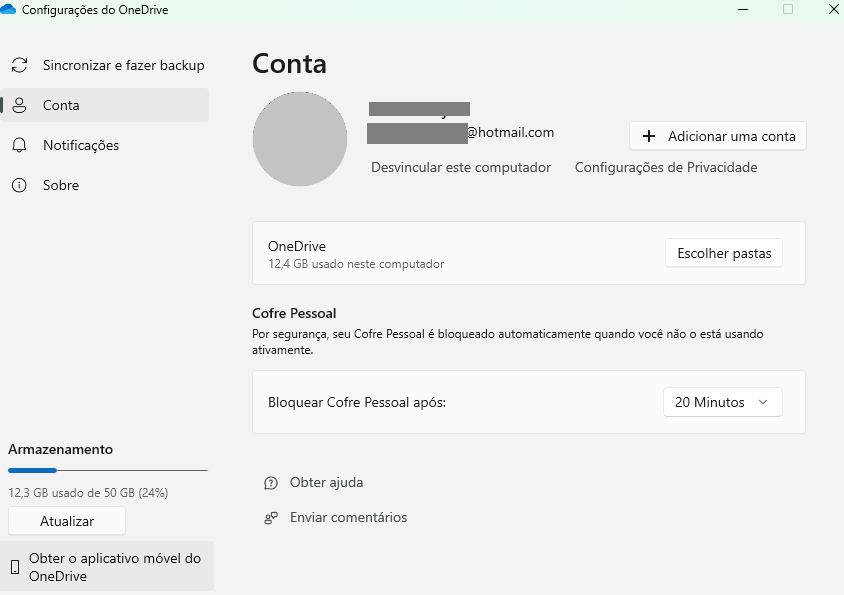Click the Conta page heading

tap(289, 64)
